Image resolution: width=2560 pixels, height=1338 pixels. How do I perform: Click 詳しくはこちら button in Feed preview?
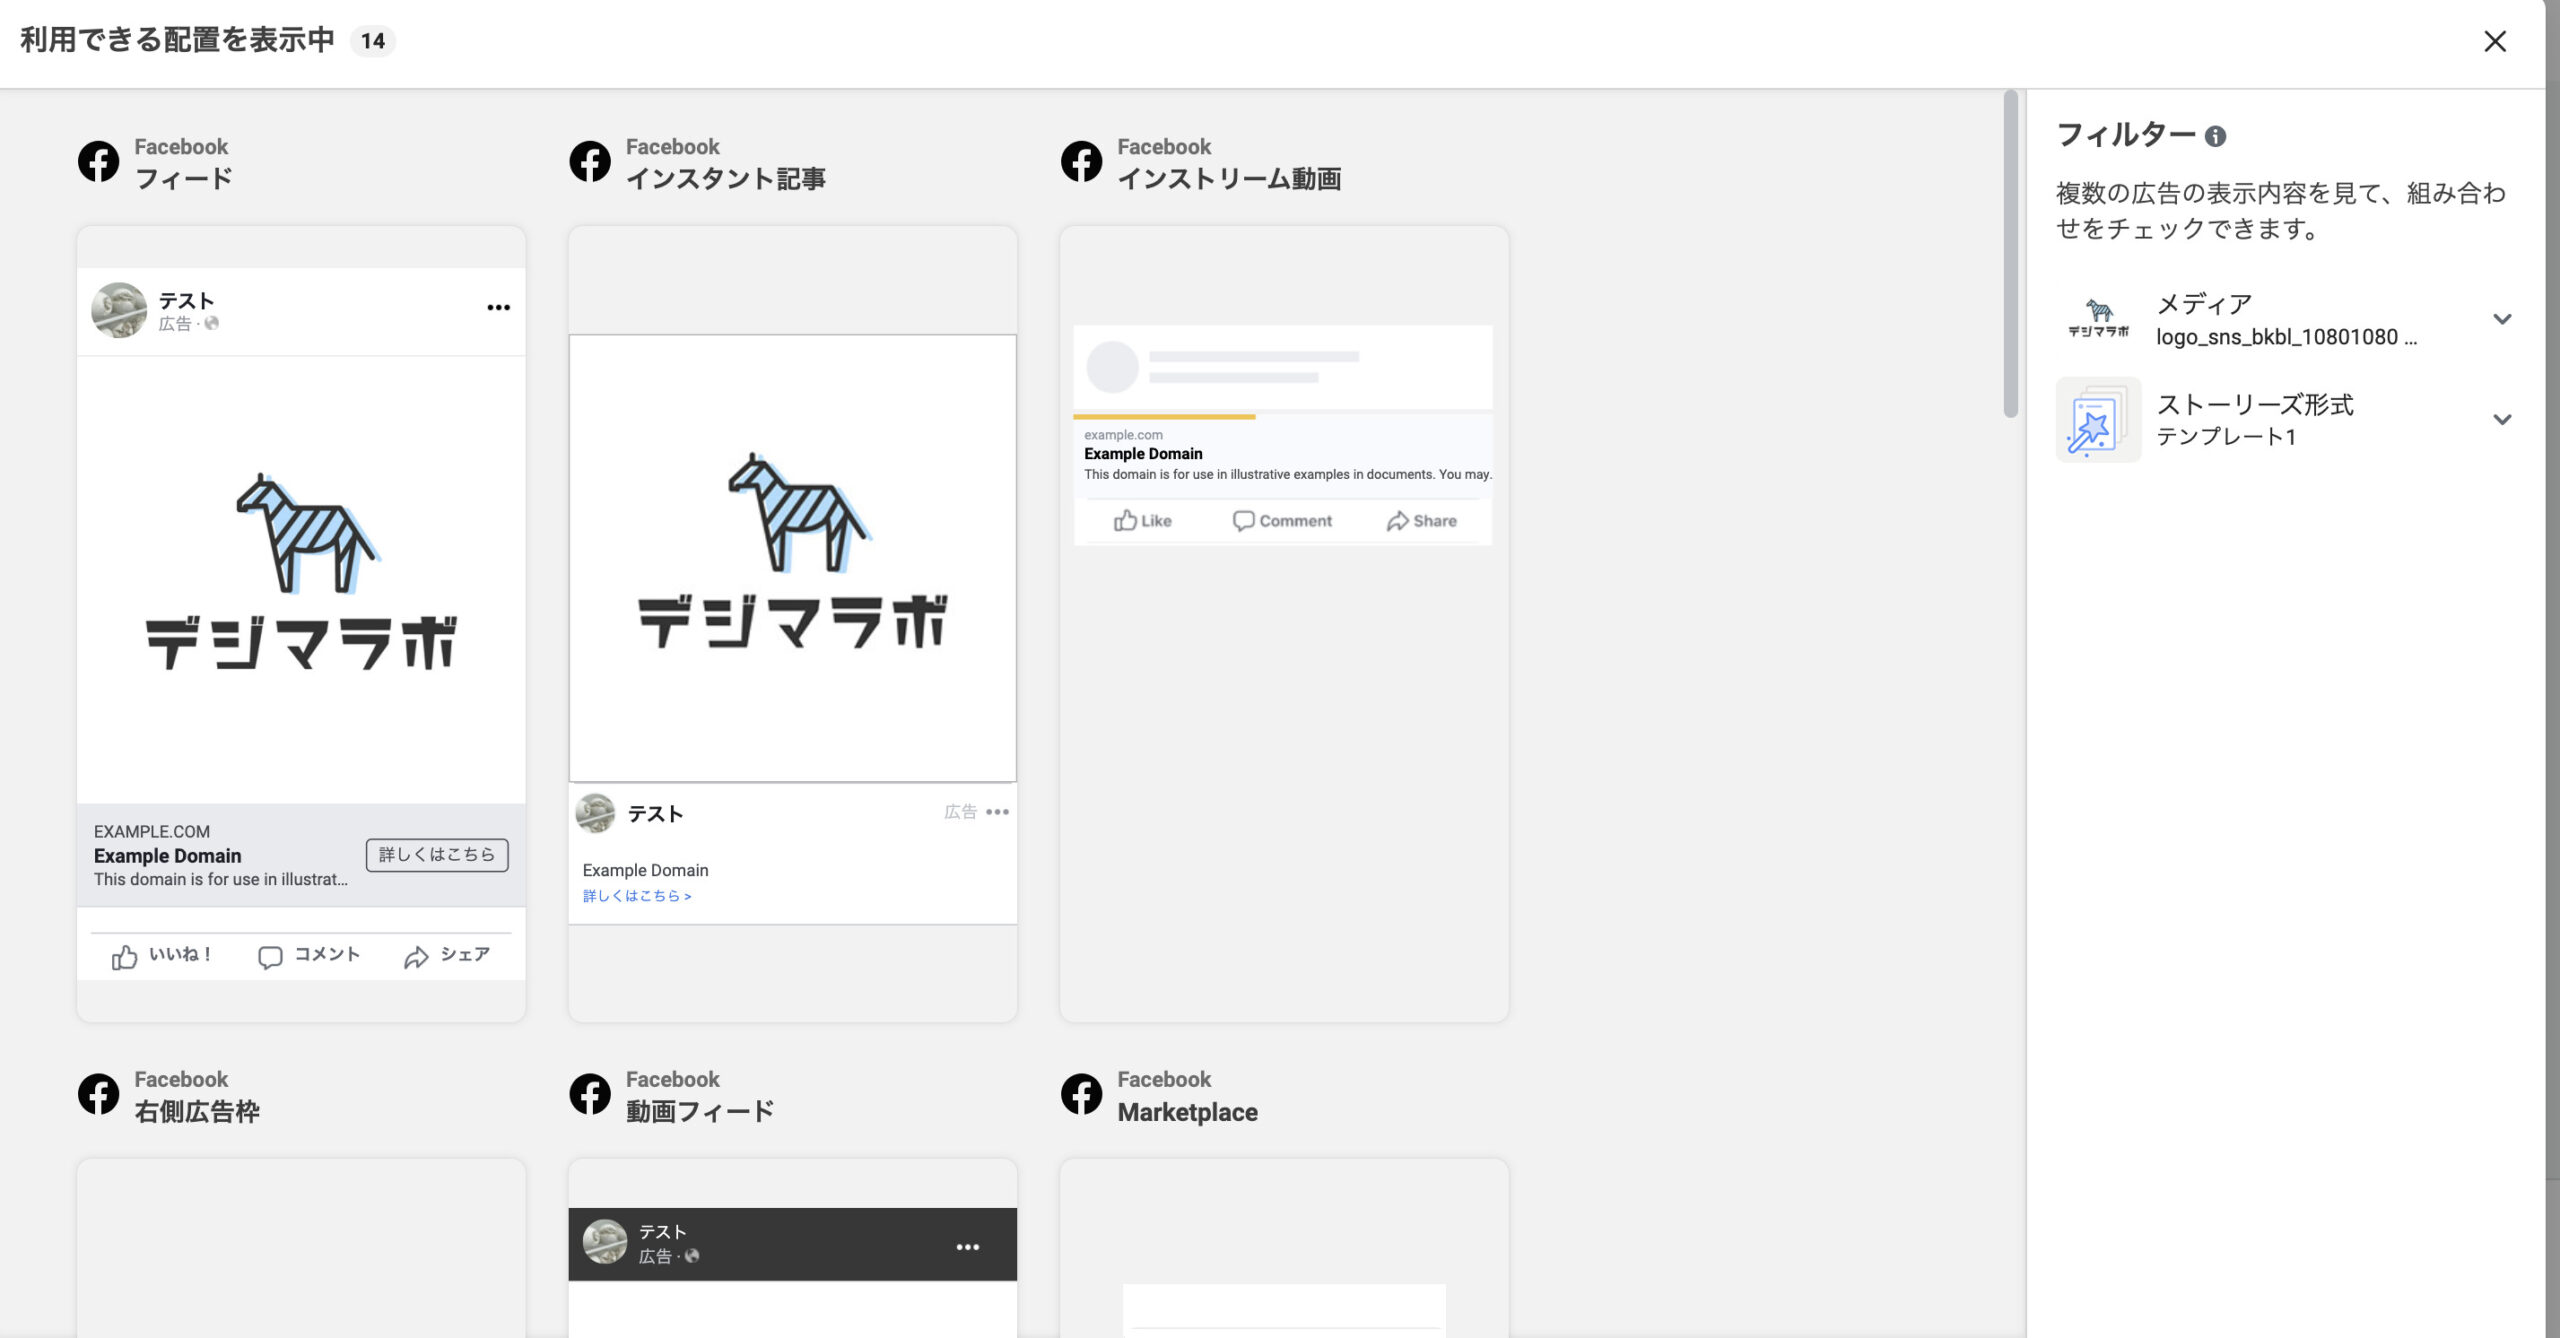pos(437,855)
